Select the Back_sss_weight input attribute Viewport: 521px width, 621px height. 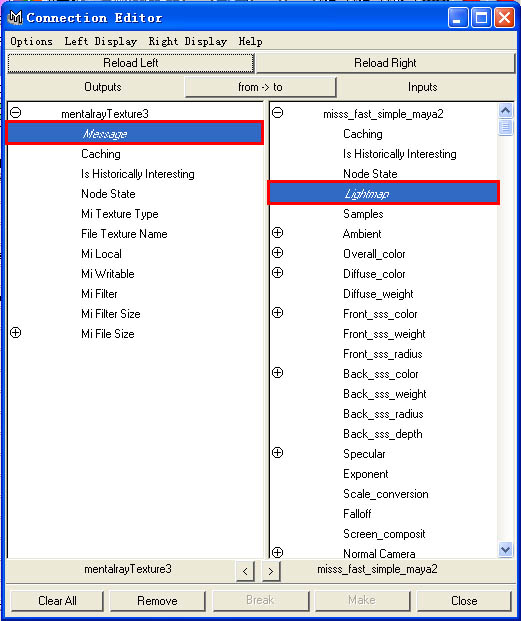point(385,394)
